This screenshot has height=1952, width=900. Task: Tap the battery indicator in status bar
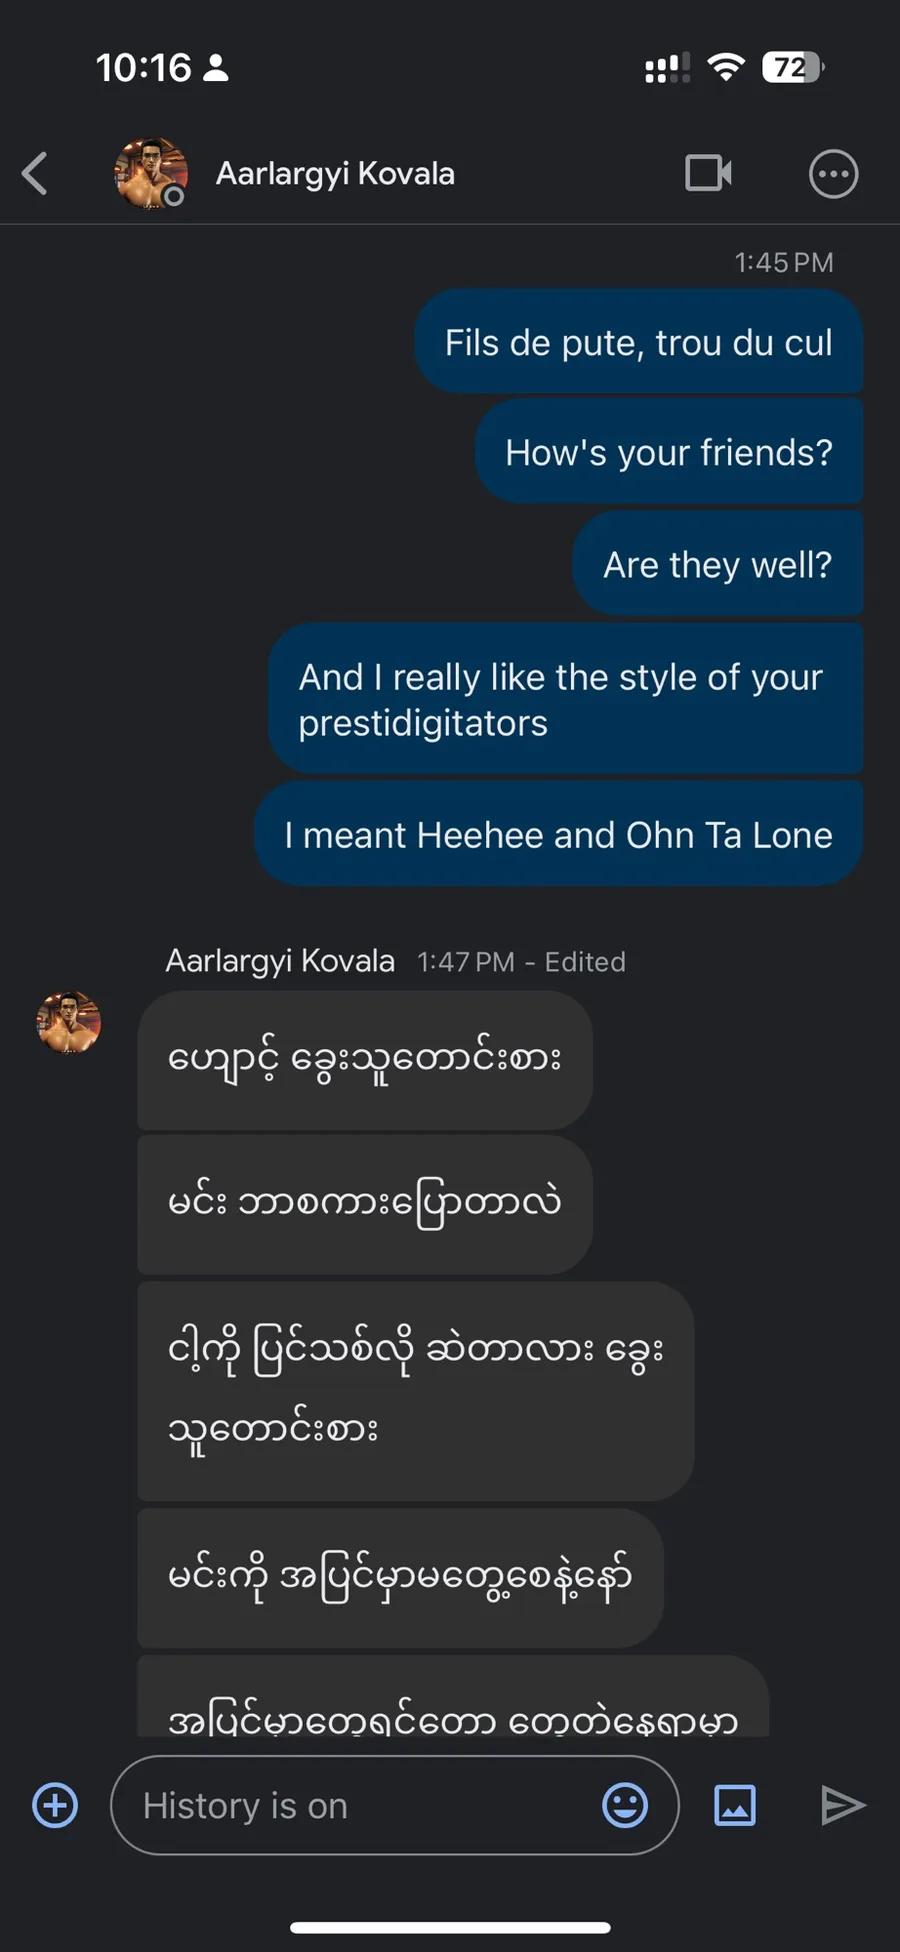792,67
